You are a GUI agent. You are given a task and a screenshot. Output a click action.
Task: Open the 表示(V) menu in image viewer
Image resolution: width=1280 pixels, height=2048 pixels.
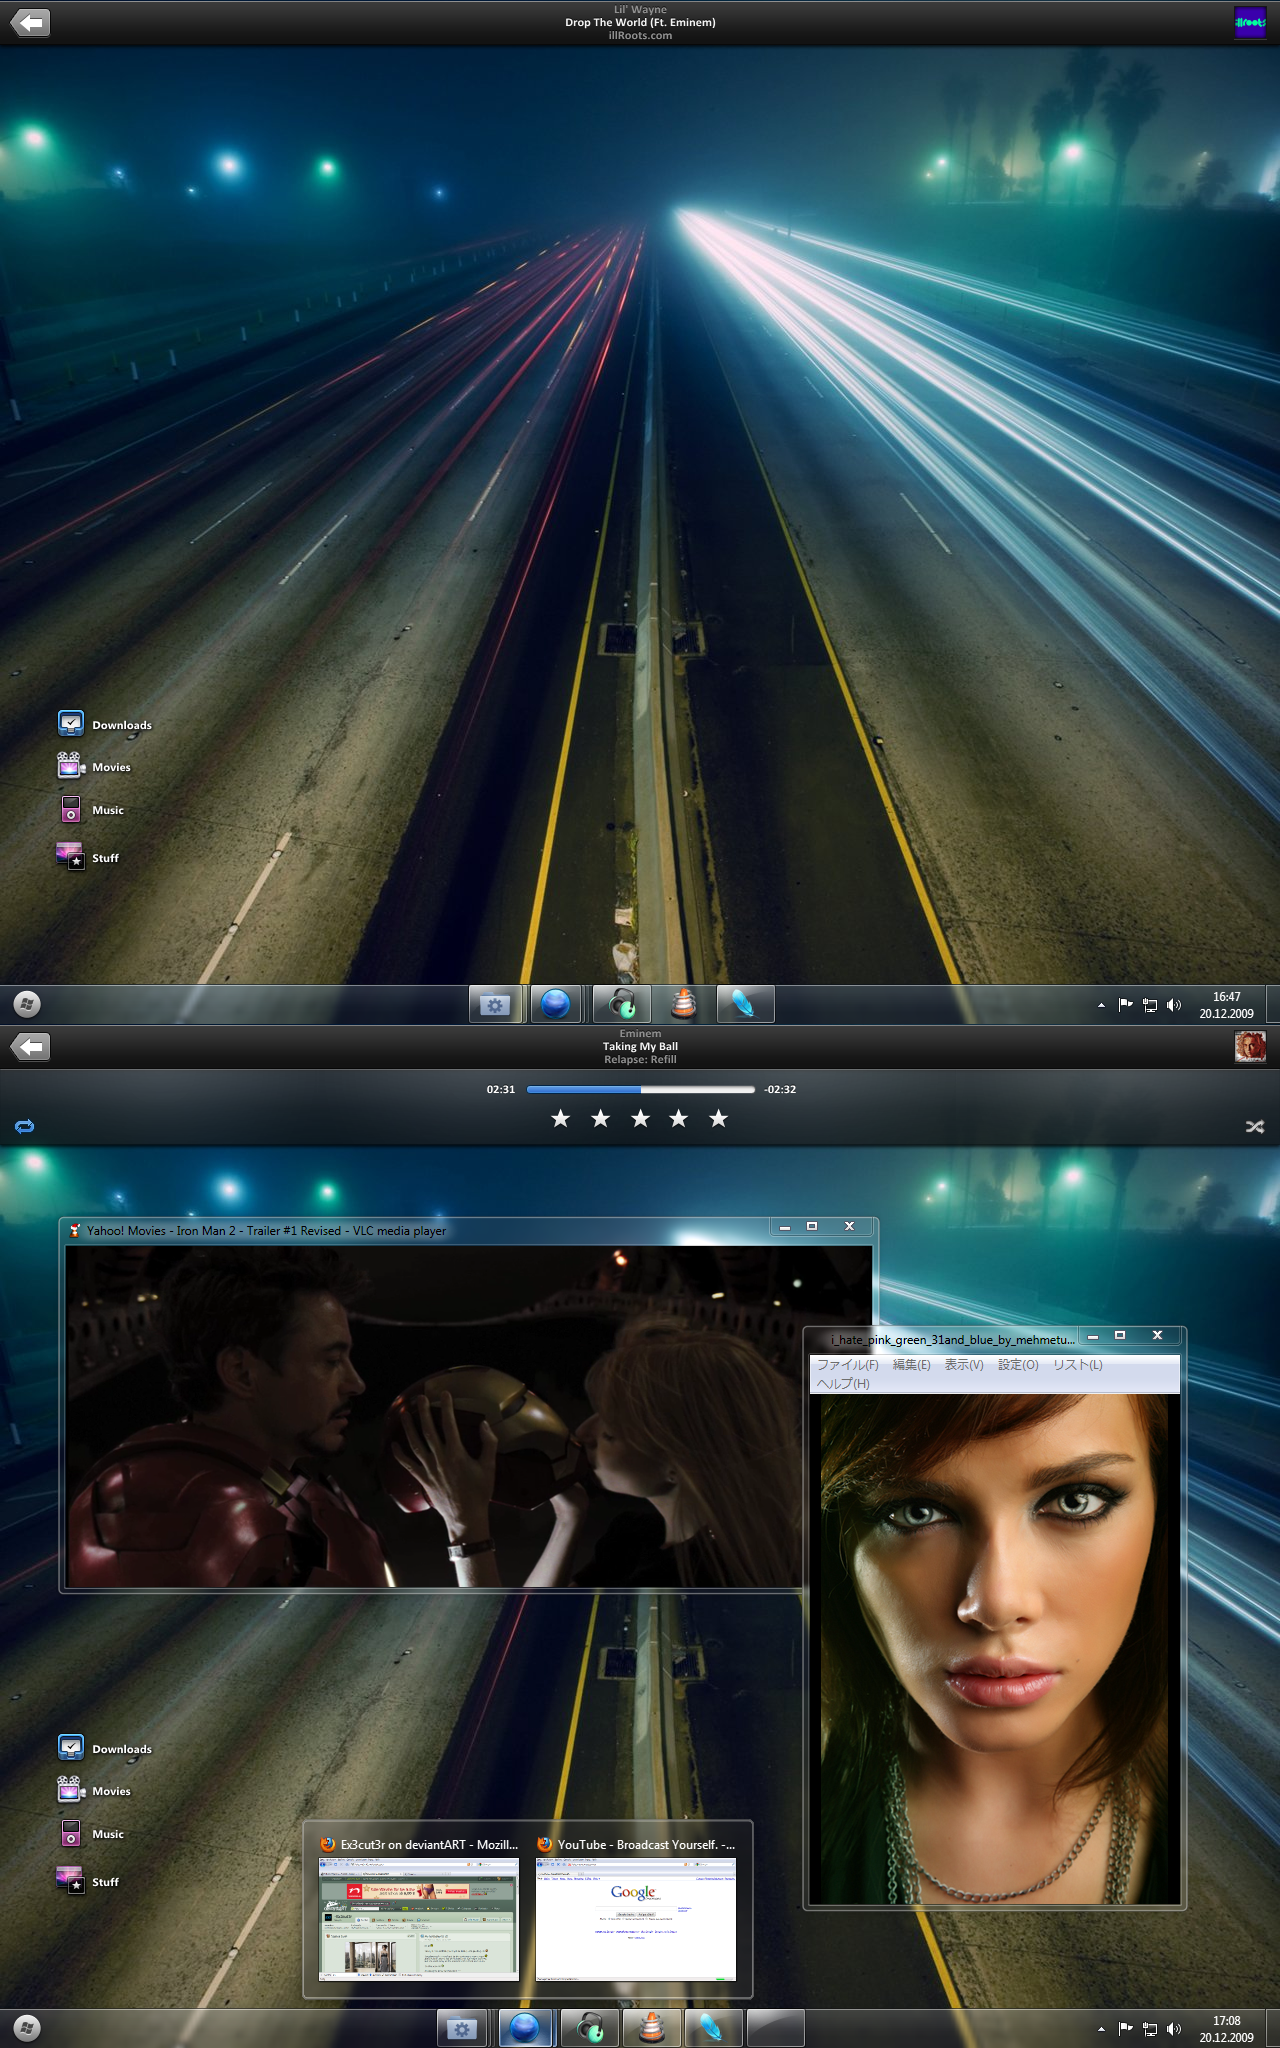(964, 1365)
